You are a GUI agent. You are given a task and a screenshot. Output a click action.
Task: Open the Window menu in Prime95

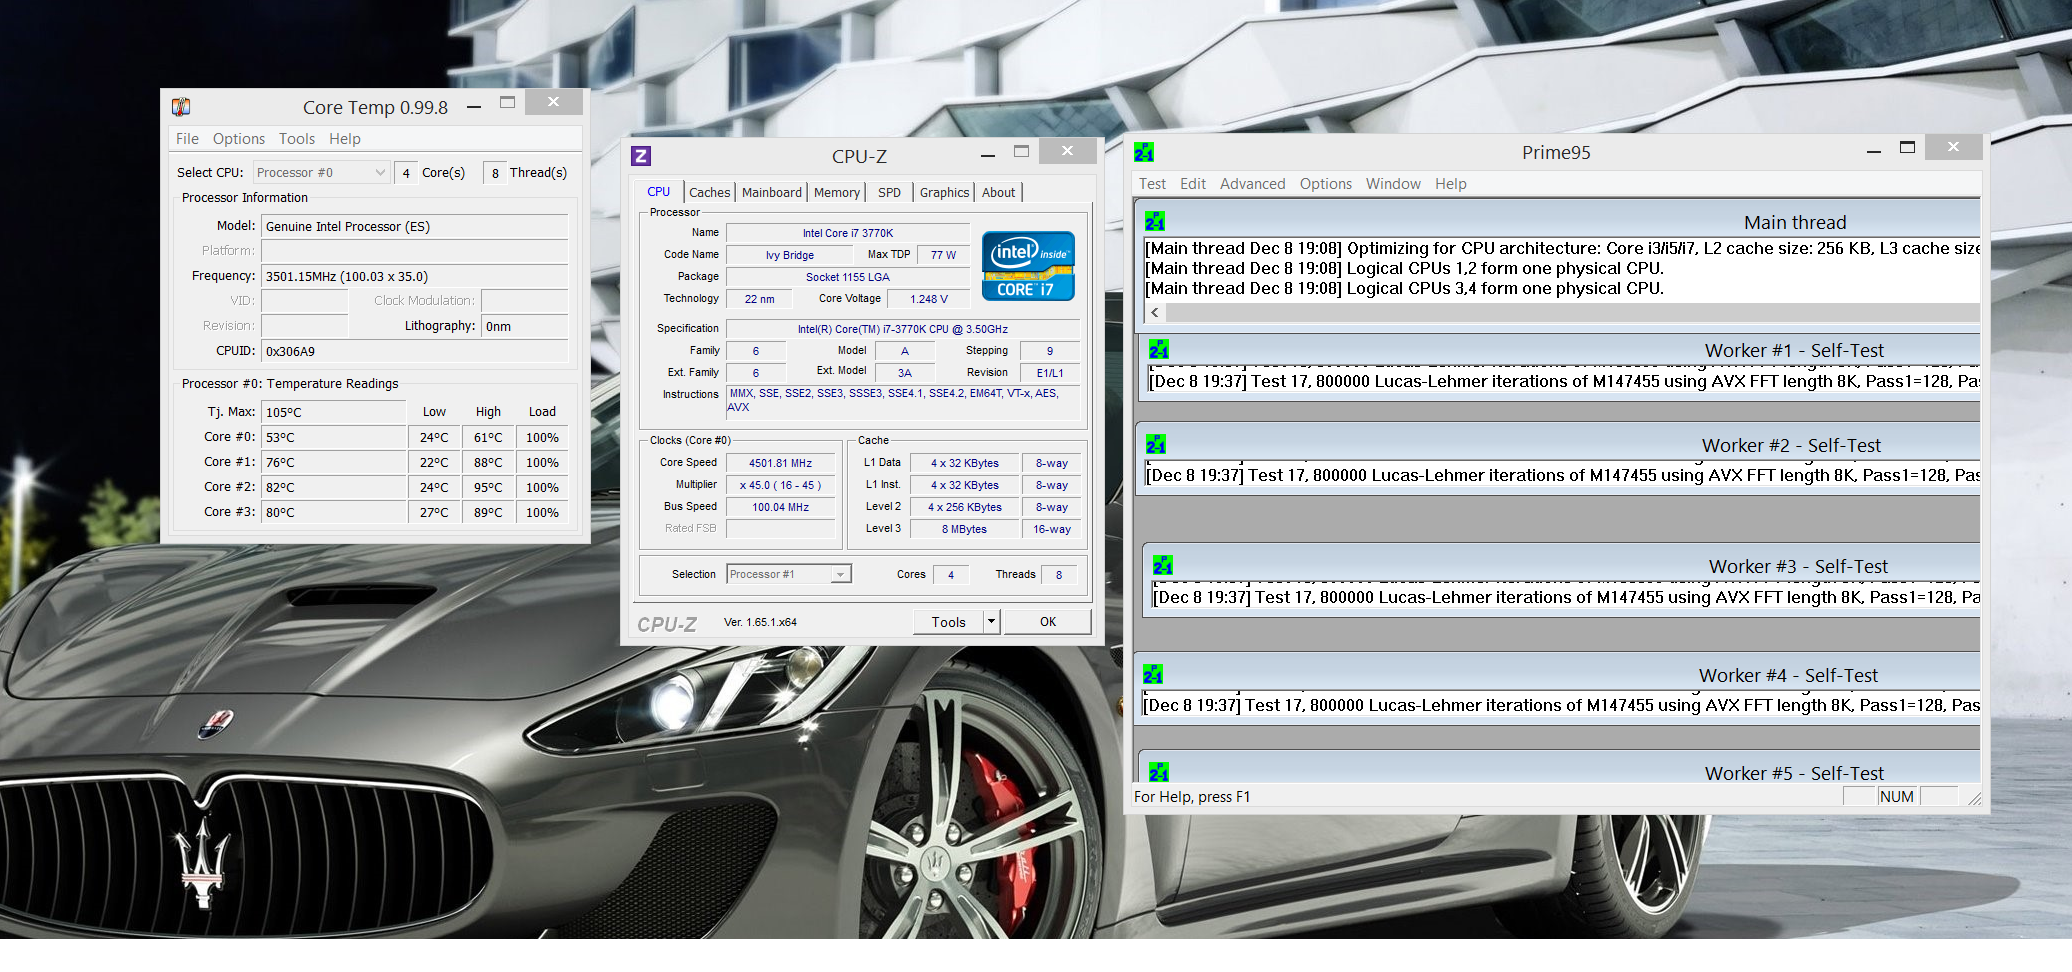[x=1393, y=184]
